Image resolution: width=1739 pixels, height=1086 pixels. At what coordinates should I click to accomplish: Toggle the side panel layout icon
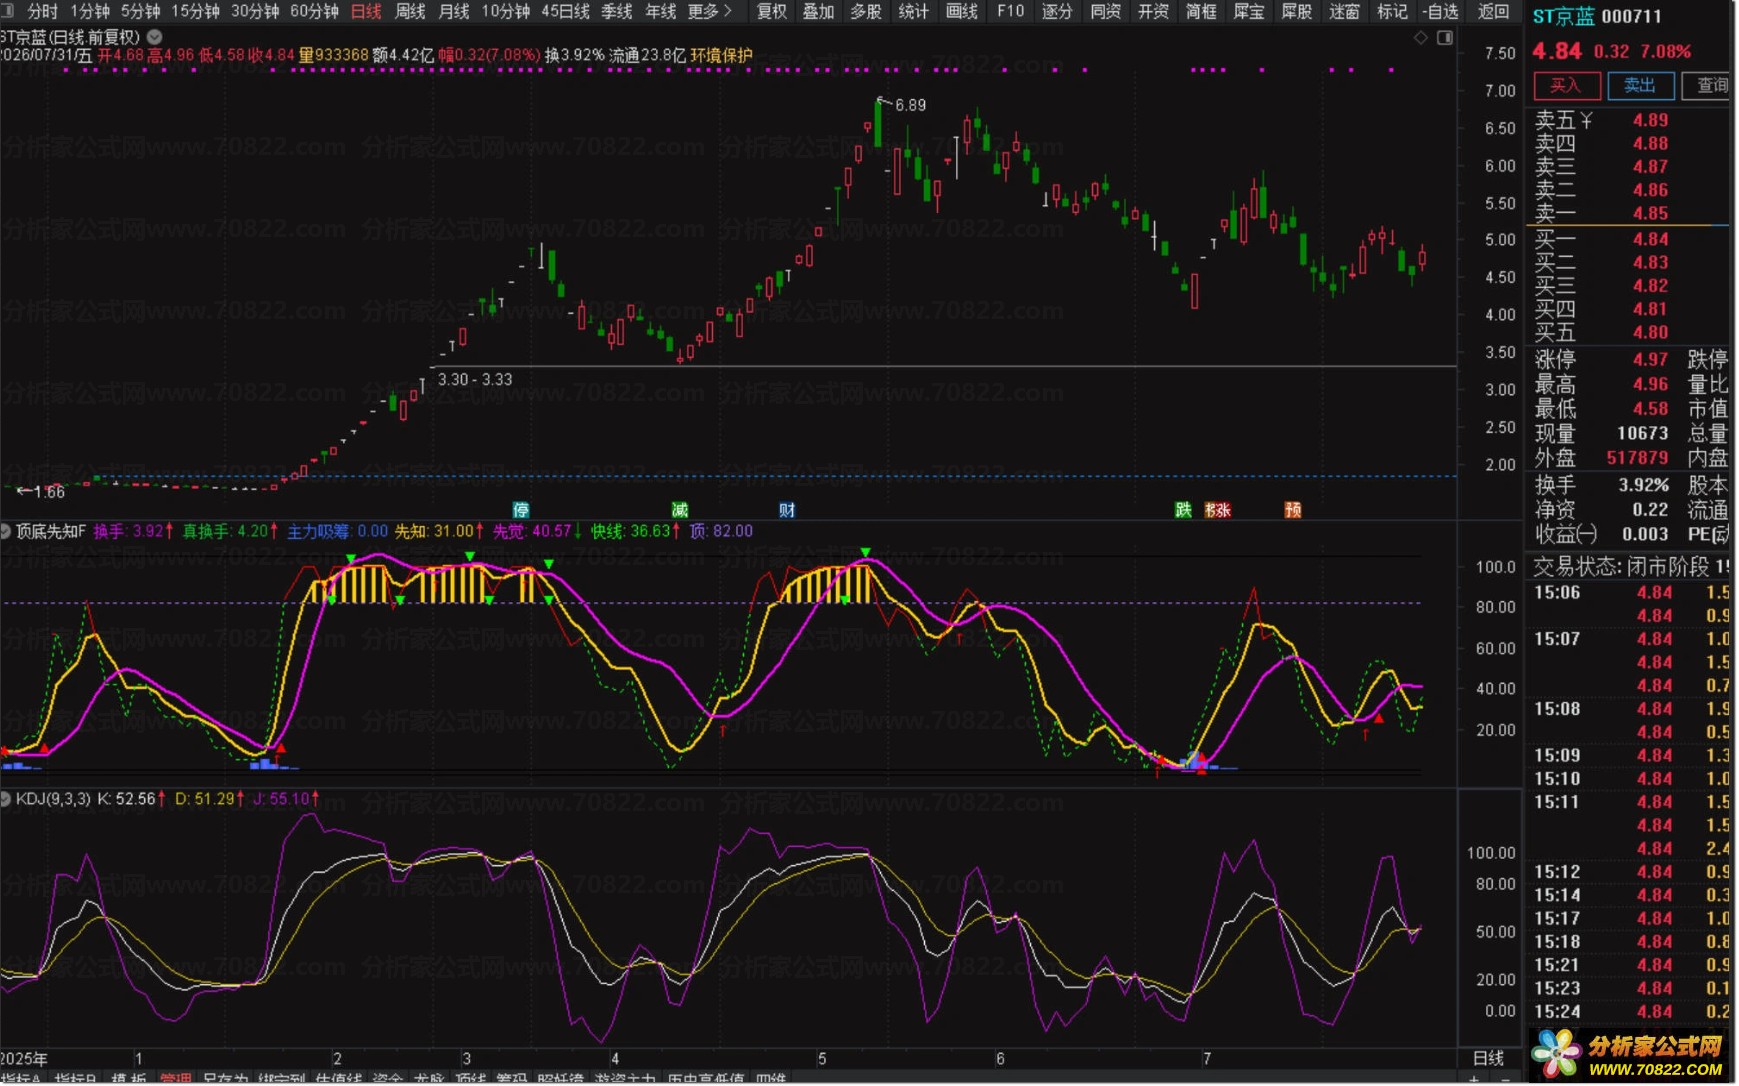pos(1445,38)
